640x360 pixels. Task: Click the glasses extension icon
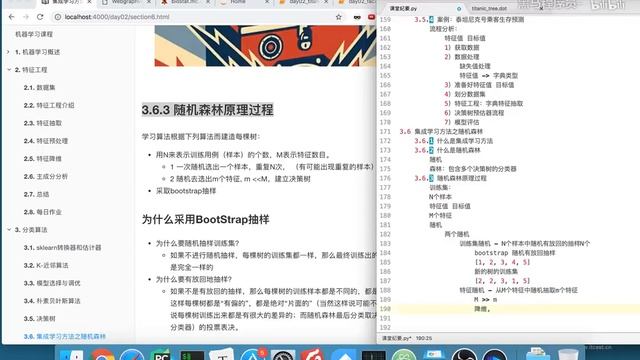point(357,17)
